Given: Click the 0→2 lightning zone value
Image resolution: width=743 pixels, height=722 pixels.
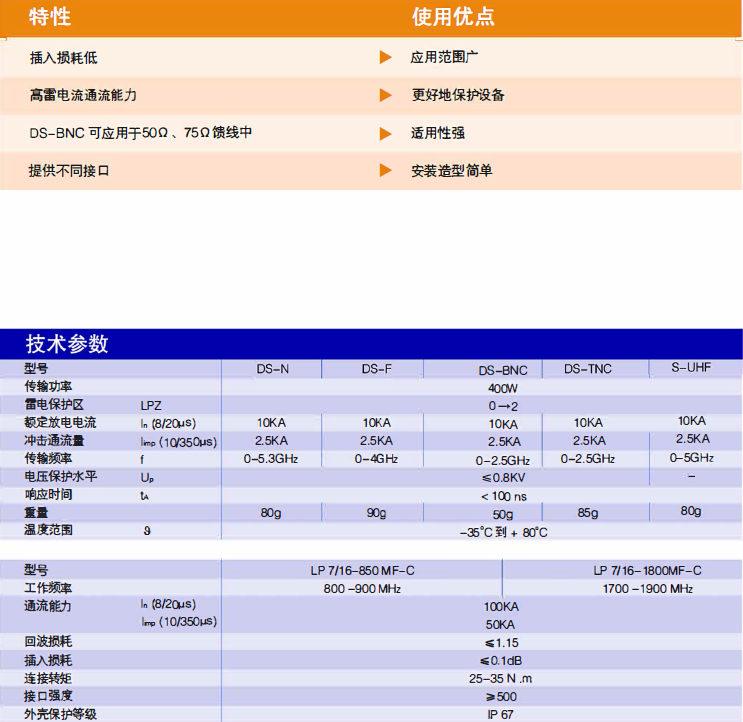Looking at the screenshot, I should 503,406.
